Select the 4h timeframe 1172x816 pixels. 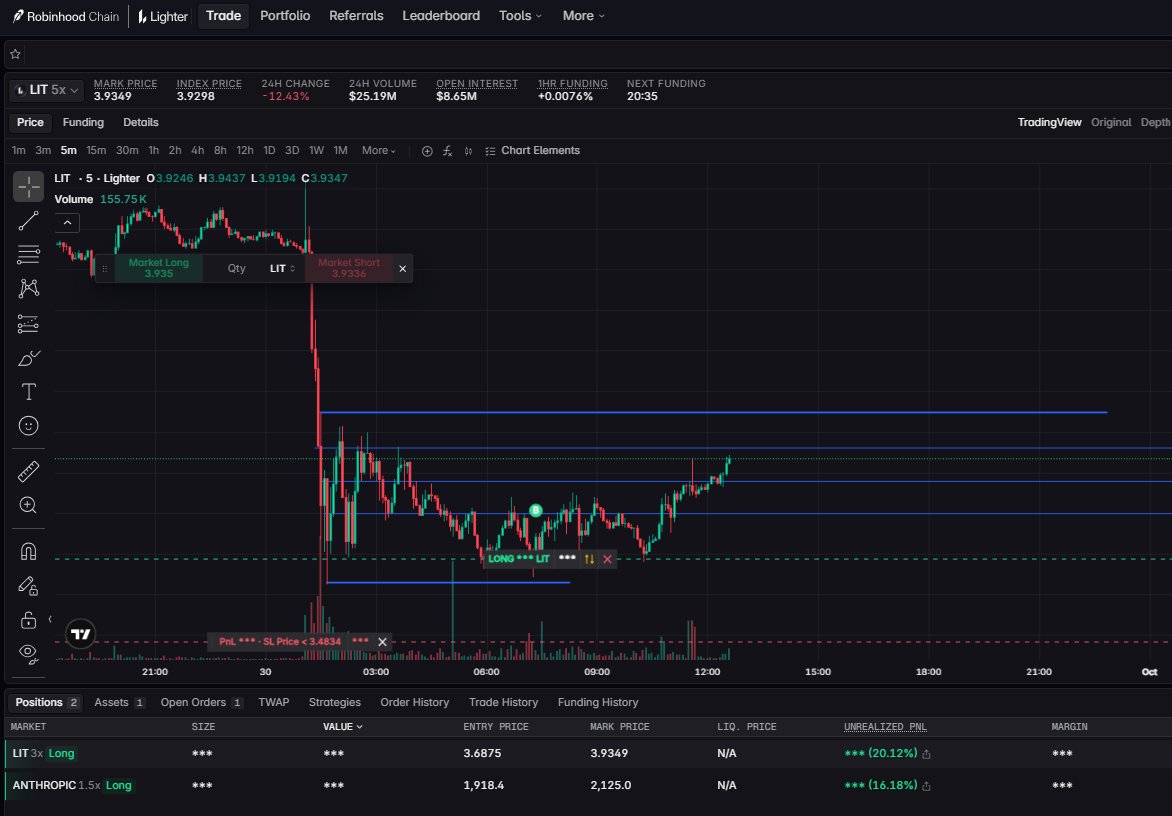point(197,151)
